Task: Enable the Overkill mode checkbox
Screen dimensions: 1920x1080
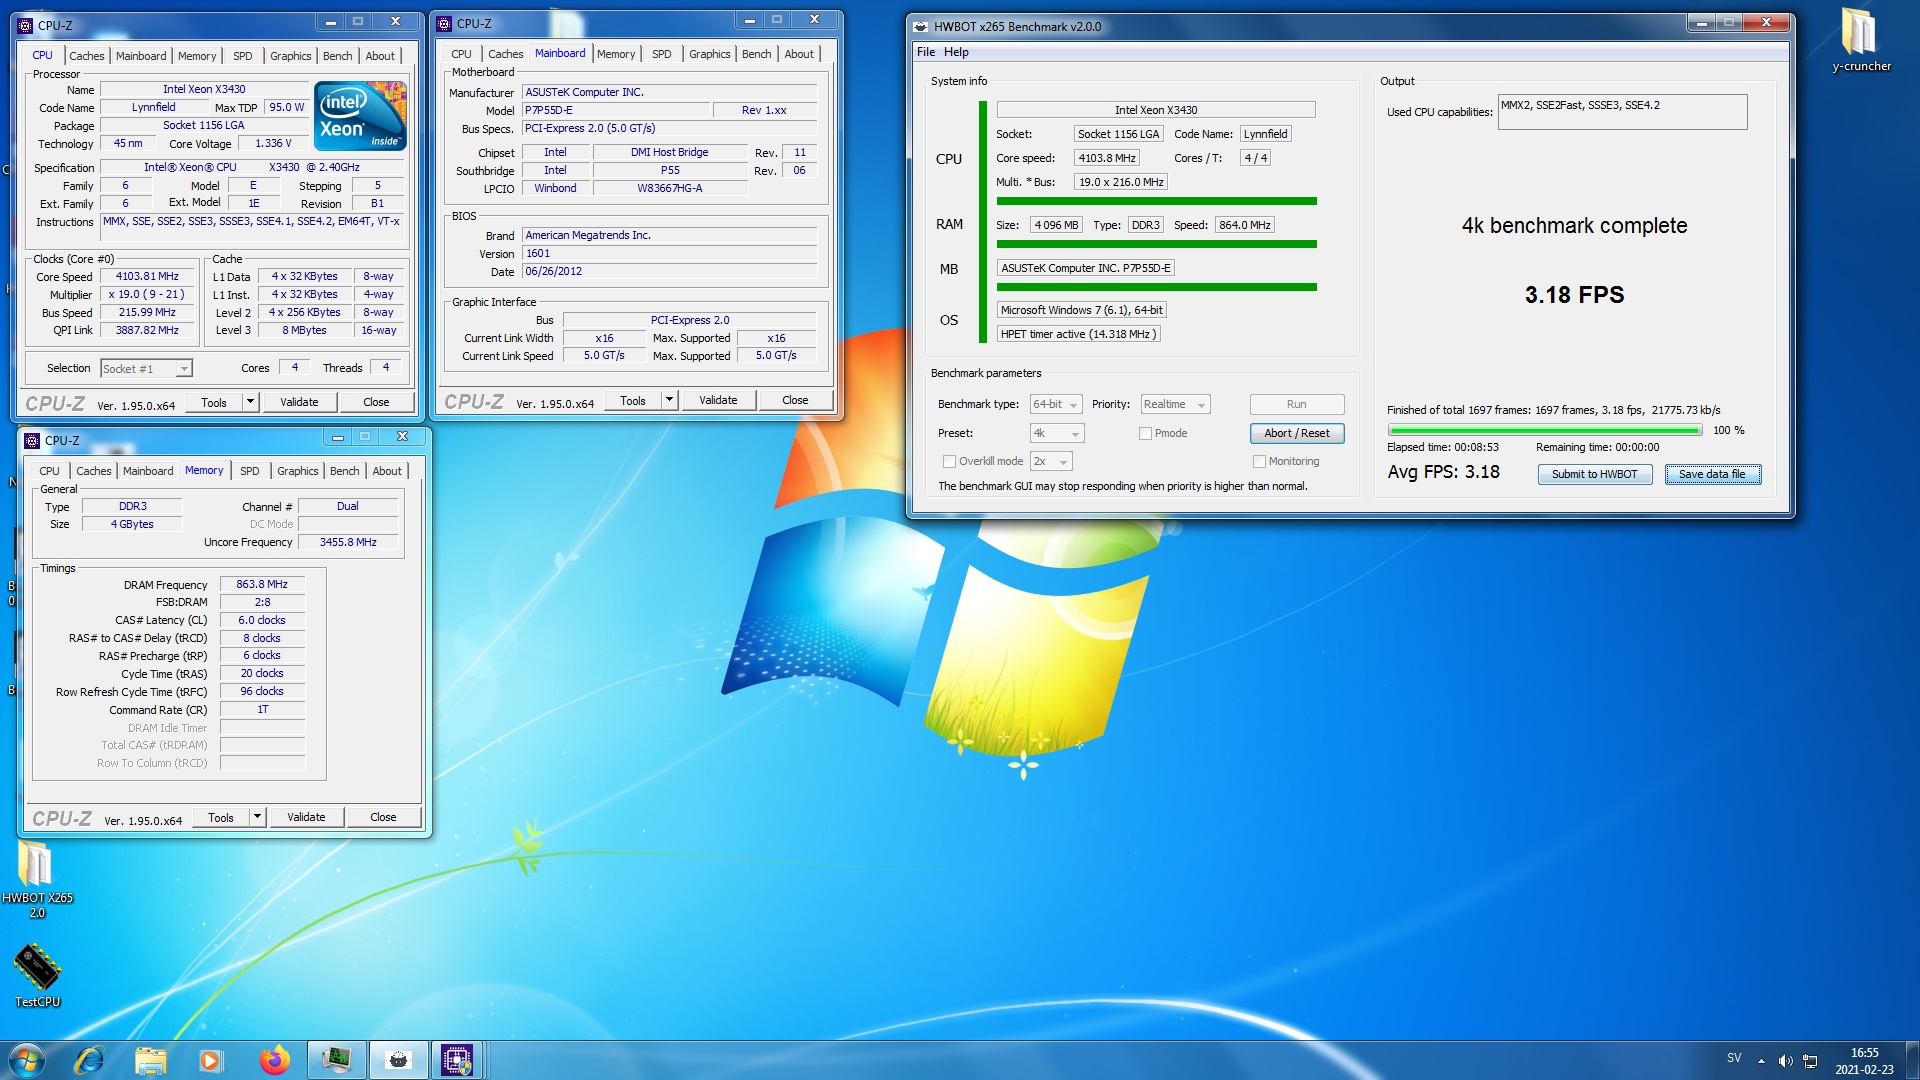Action: coord(949,462)
